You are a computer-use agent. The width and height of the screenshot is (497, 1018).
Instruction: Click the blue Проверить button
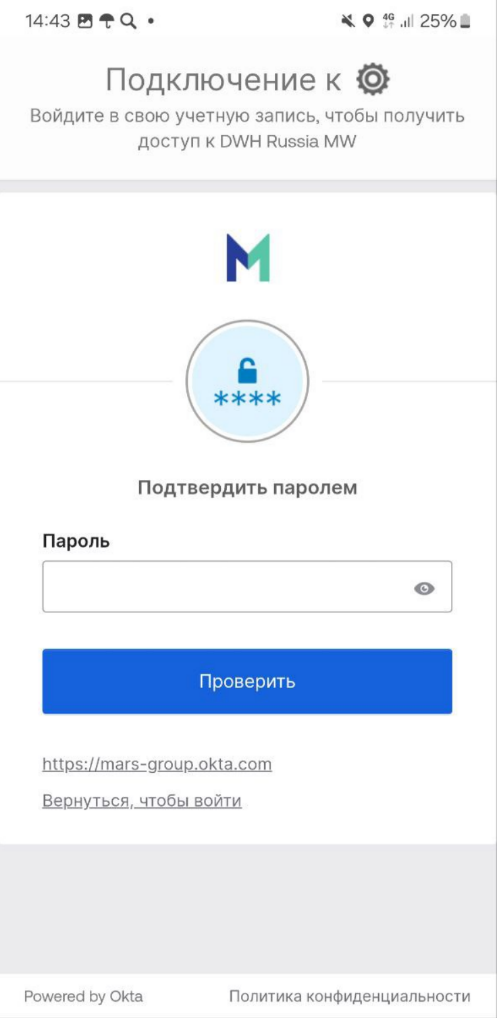click(247, 681)
